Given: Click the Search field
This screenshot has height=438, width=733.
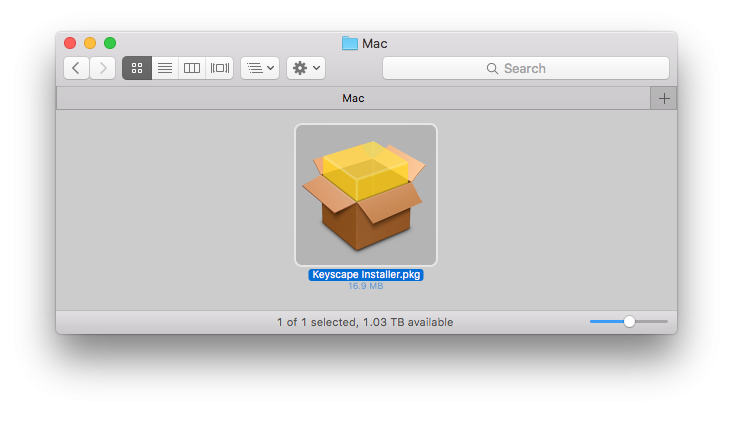Looking at the screenshot, I should [526, 68].
